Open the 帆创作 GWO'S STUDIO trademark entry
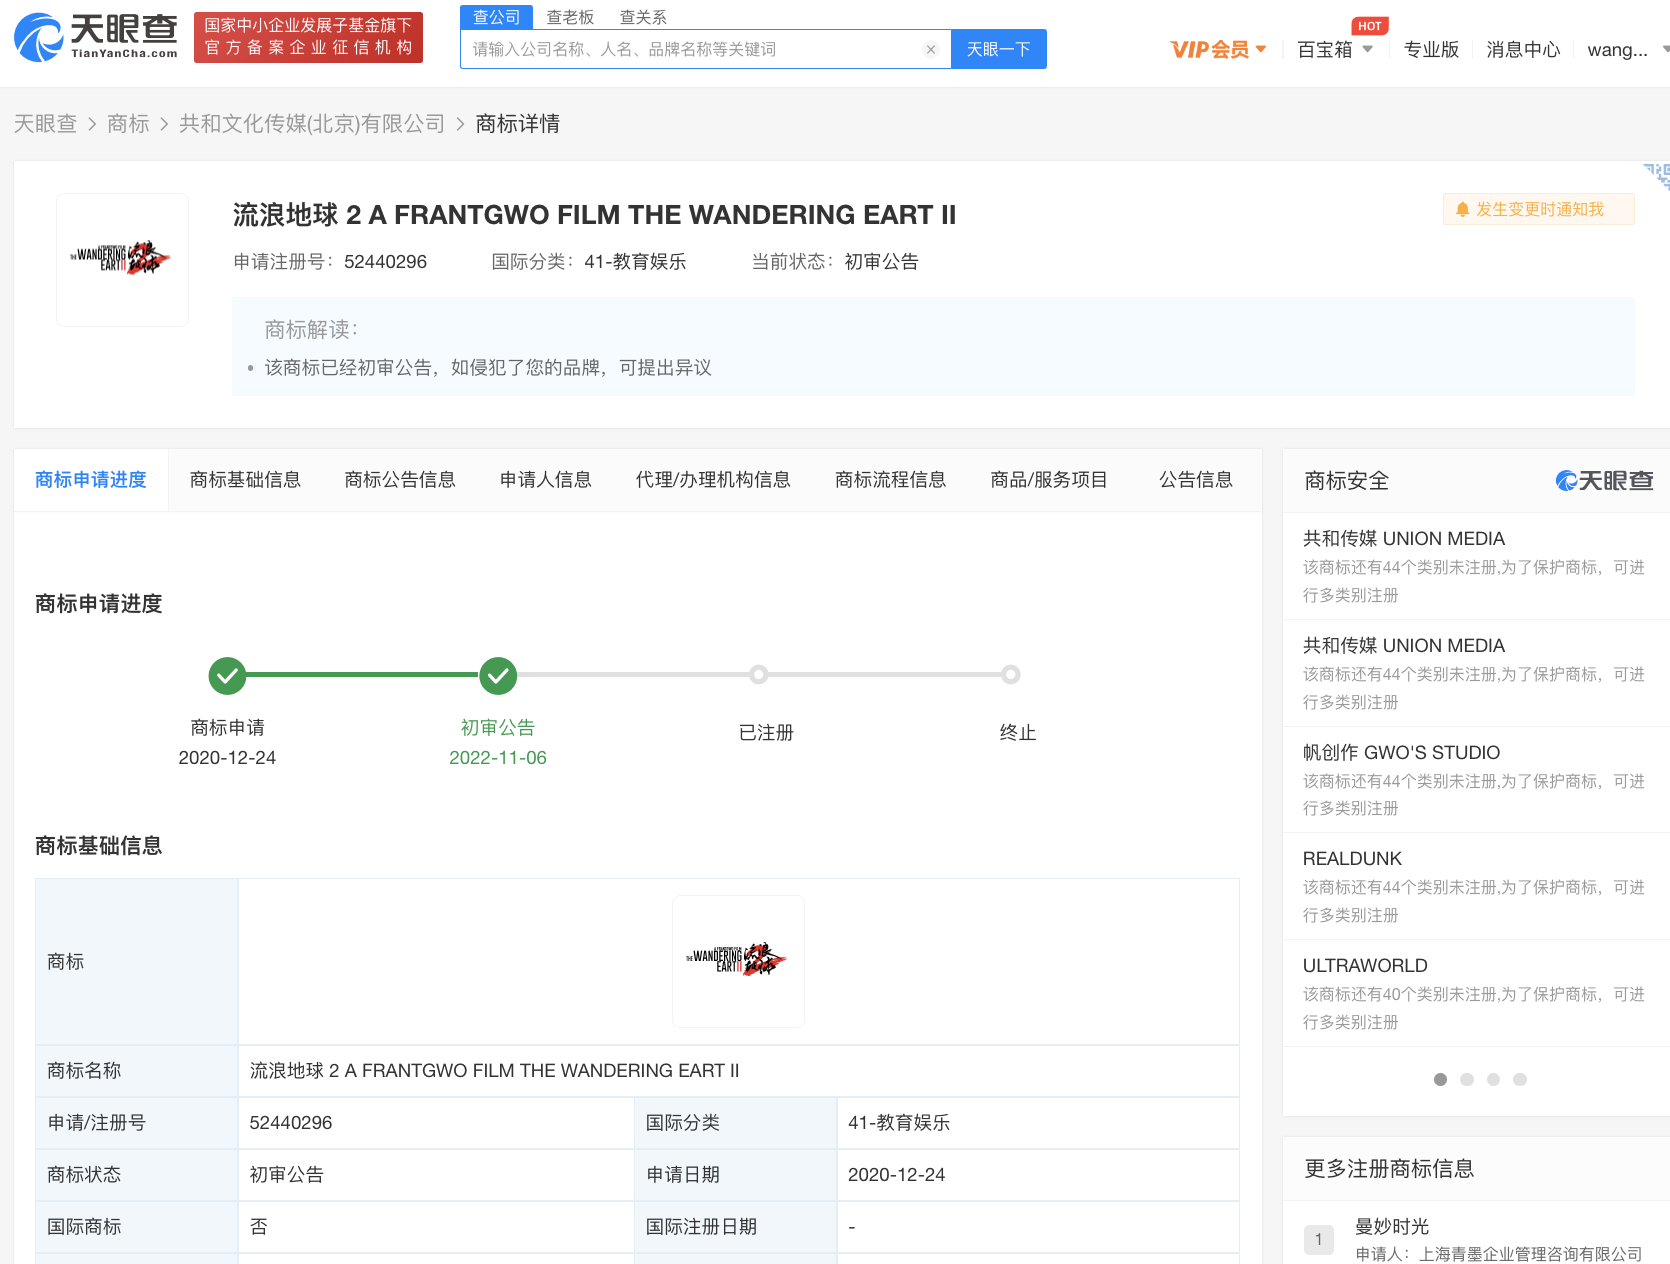The image size is (1670, 1264). point(1401,753)
